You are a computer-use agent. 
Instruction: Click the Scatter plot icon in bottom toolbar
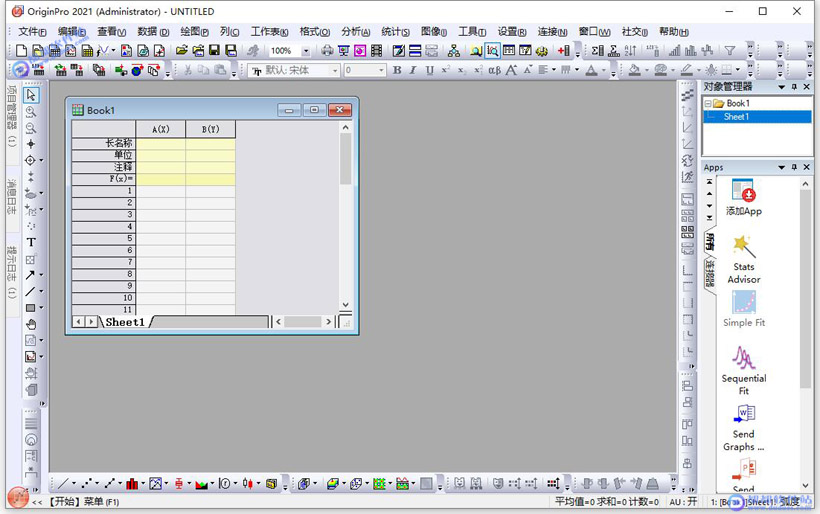click(87, 484)
